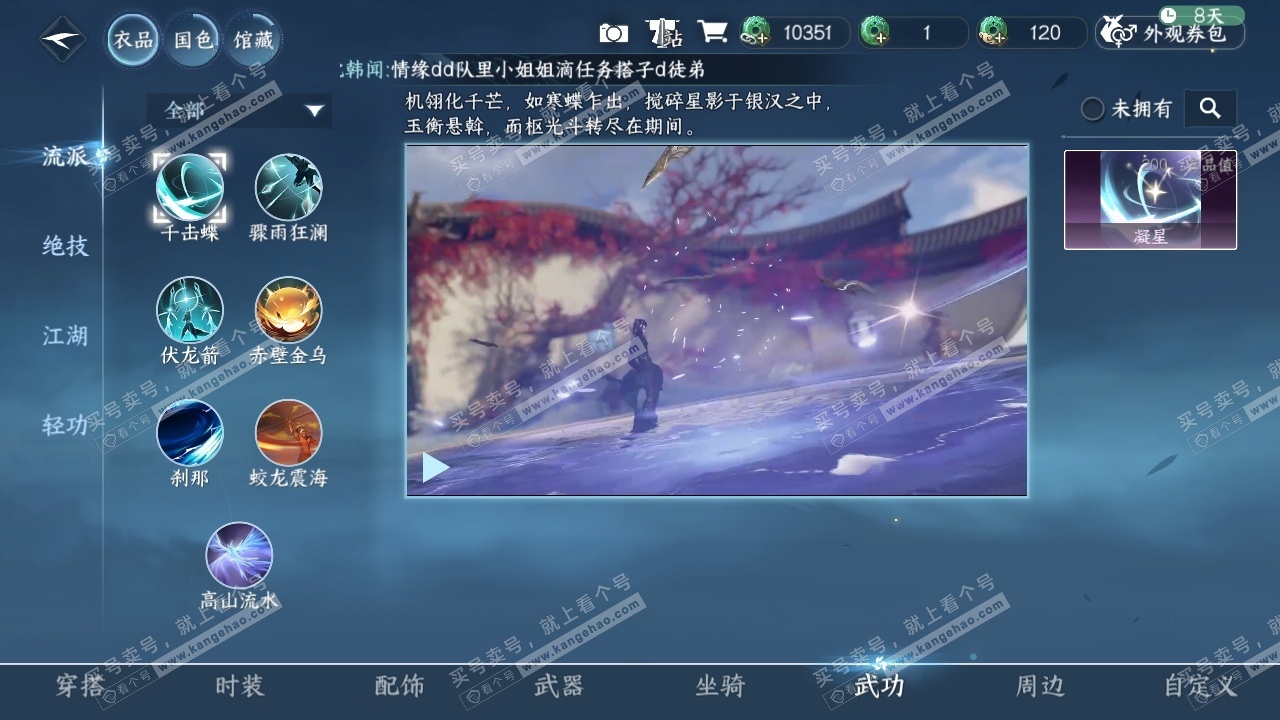Go to the 穿搭 bottom tab
Image resolution: width=1280 pixels, height=720 pixels.
point(80,686)
